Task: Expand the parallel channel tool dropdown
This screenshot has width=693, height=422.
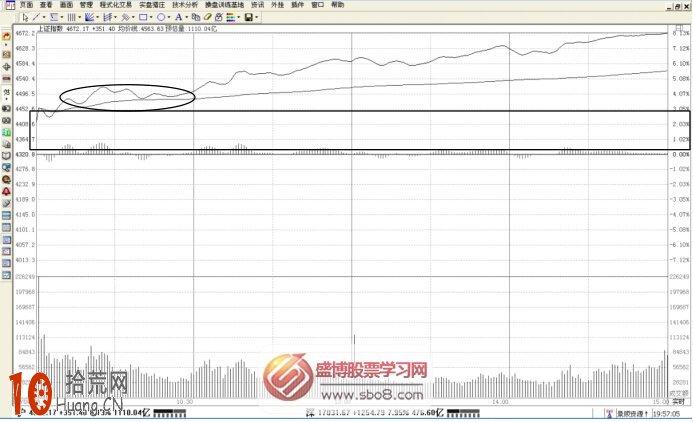Action: coord(133,17)
